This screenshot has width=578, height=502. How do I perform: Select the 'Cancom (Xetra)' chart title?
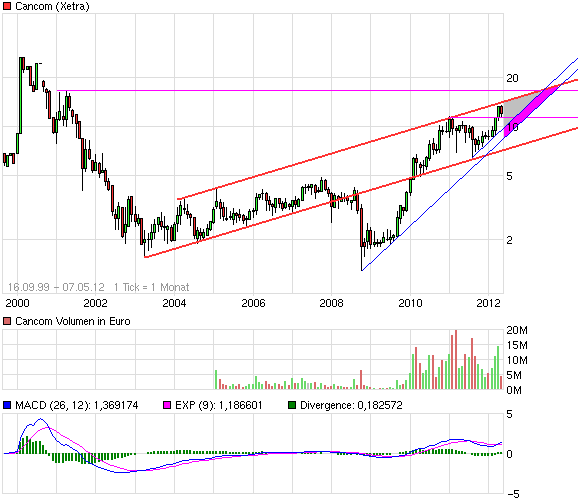(52, 6)
